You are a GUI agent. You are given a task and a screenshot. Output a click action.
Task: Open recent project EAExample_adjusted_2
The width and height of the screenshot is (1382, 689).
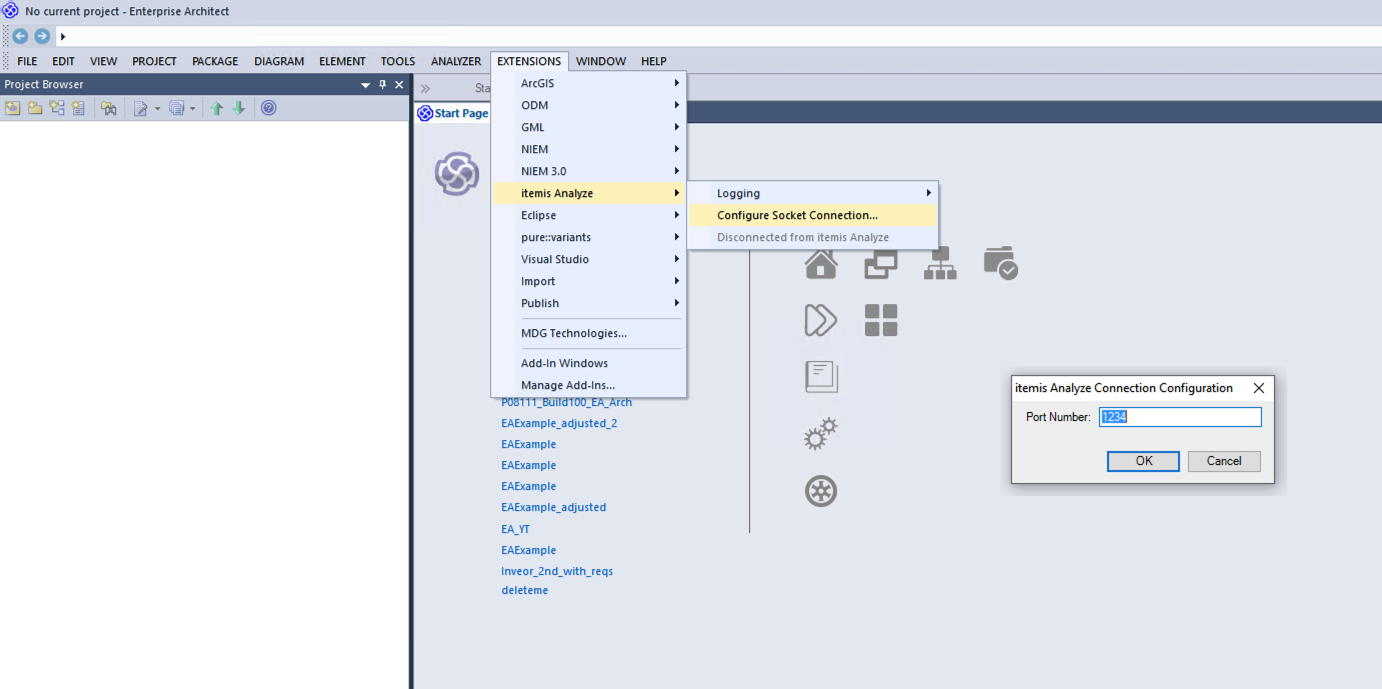559,423
